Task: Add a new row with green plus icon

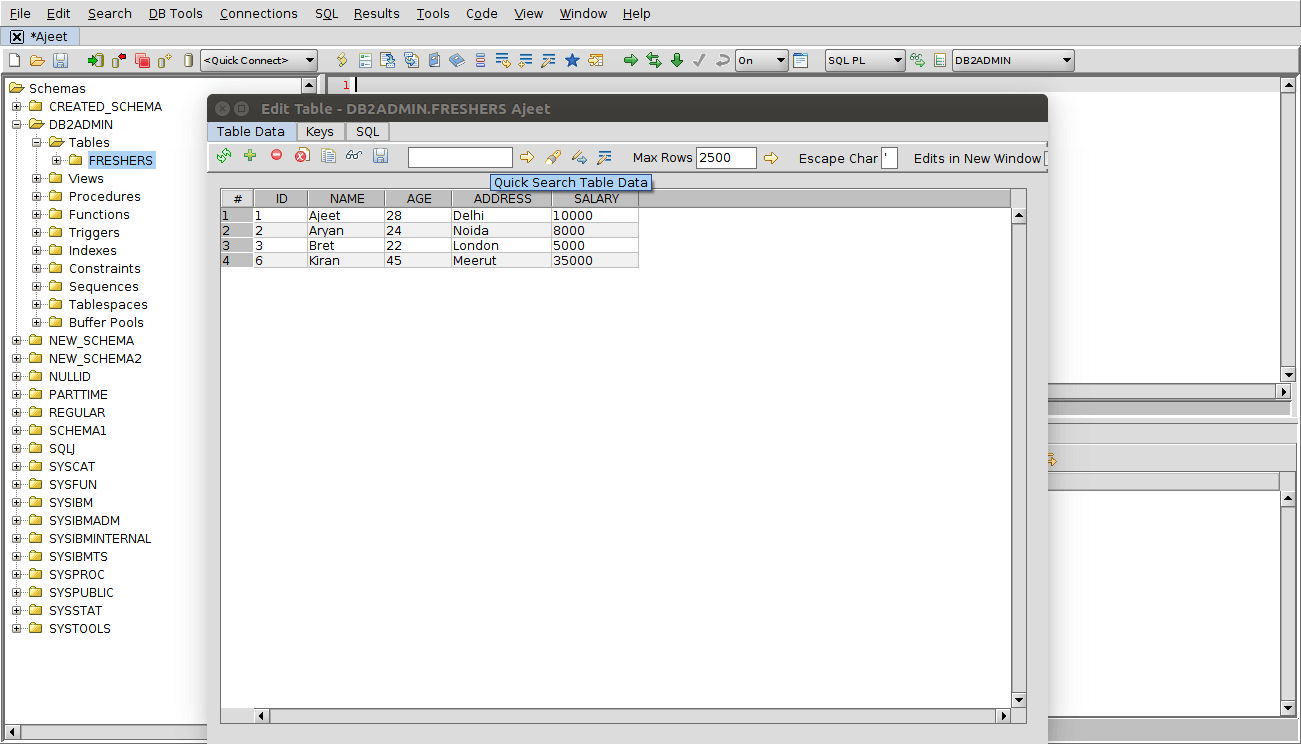Action: point(250,156)
